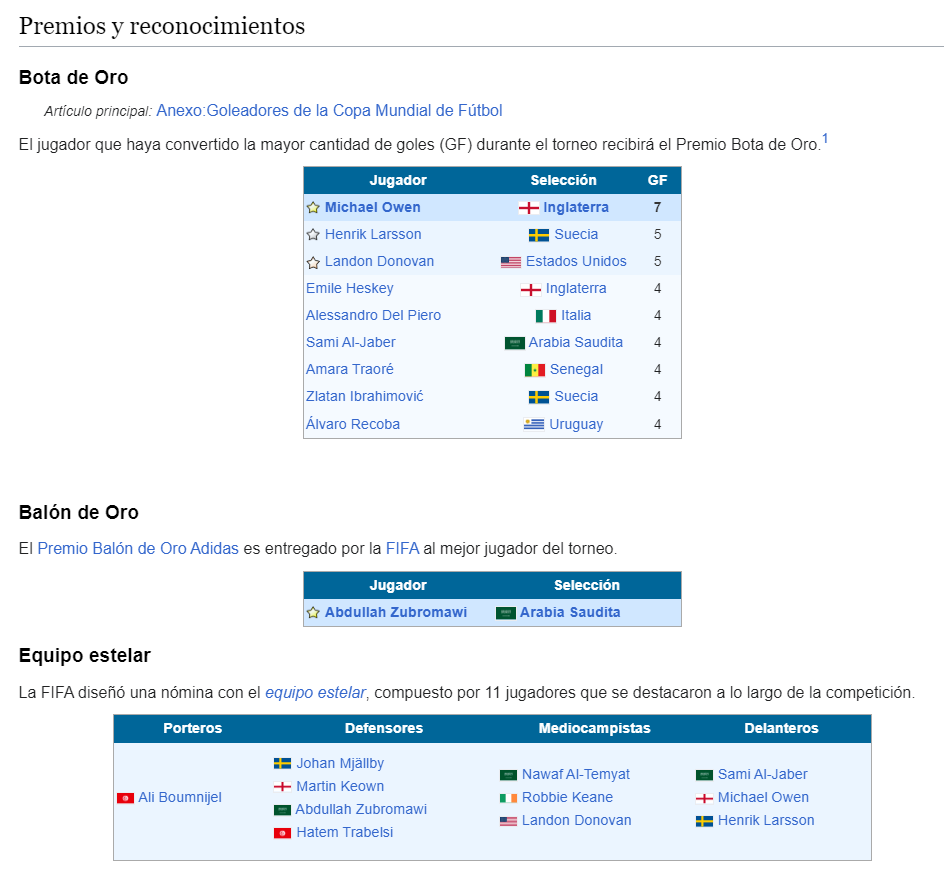
Task: Click Ireland flag beside Robbie Keane
Action: pos(508,798)
